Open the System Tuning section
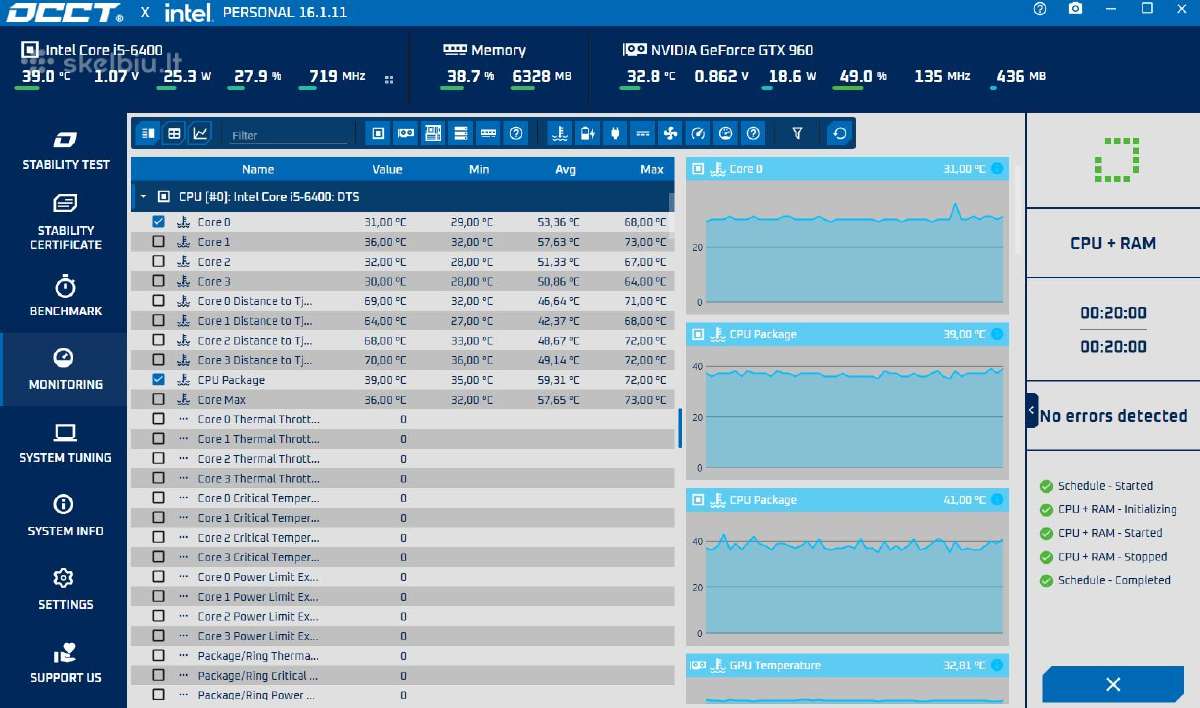1200x708 pixels. 65,443
